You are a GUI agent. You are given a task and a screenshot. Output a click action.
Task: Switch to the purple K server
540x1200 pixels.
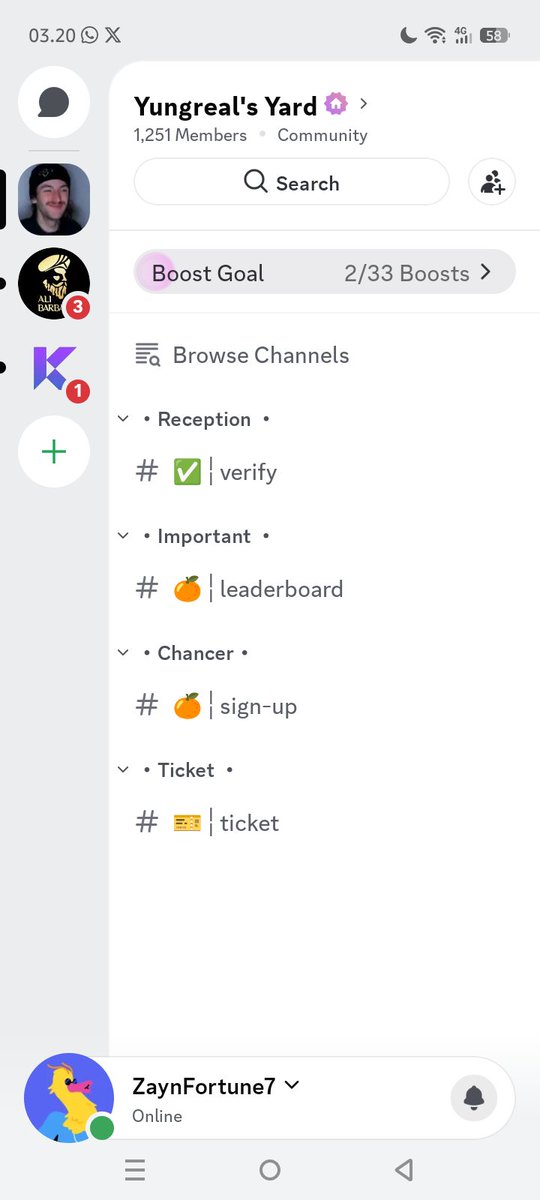tap(54, 368)
